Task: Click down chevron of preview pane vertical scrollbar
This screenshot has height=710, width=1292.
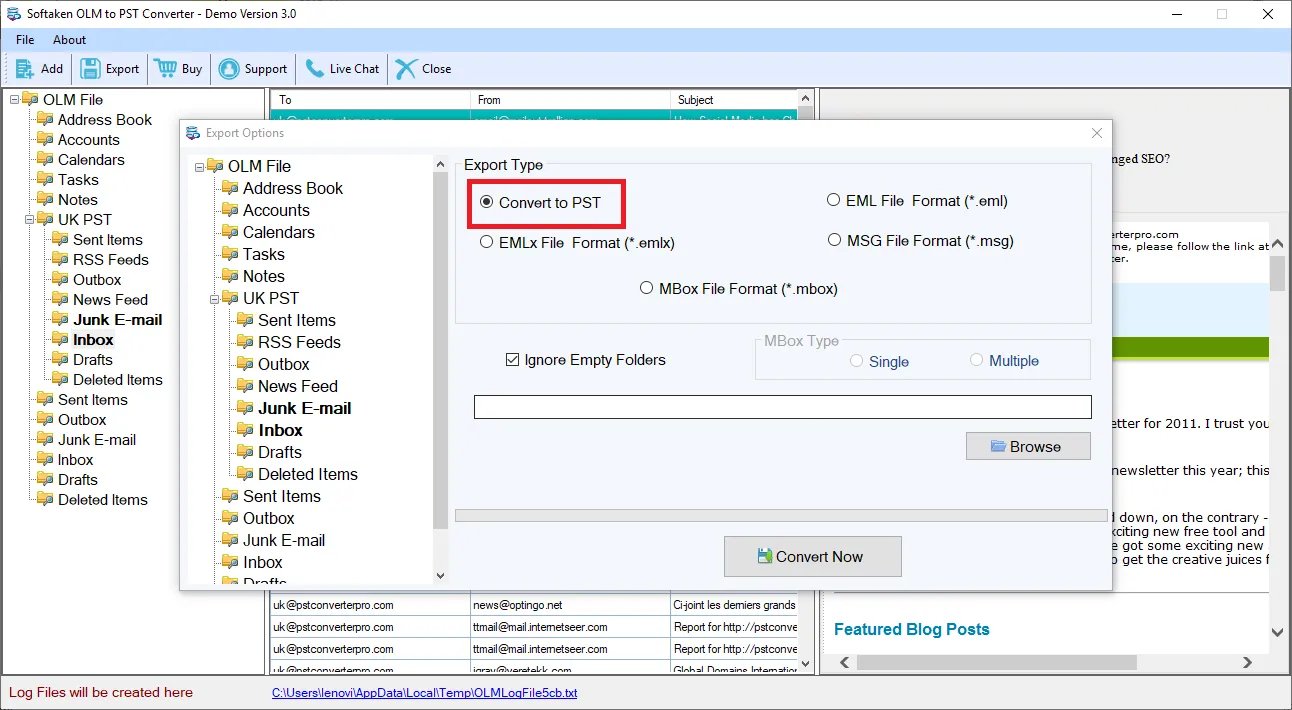Action: click(x=1277, y=632)
